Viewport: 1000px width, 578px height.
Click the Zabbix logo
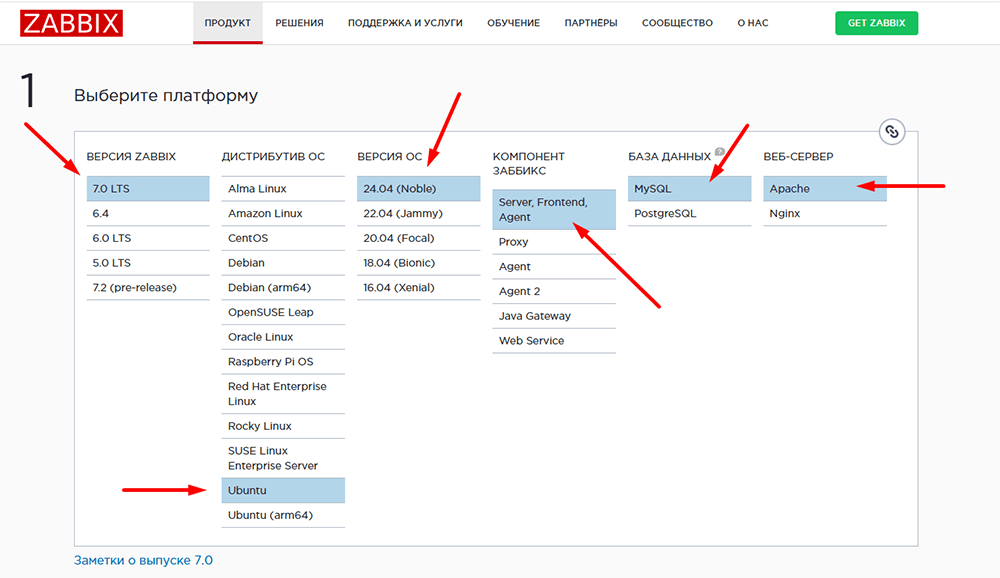click(71, 23)
